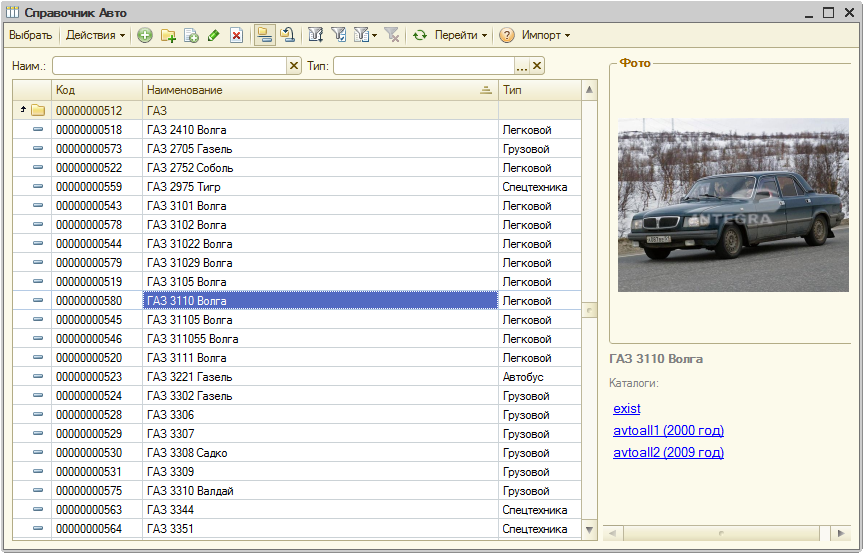Select row ГАЗ 3105 Волга
Viewport: 863px width, 553px height.
click(x=297, y=282)
